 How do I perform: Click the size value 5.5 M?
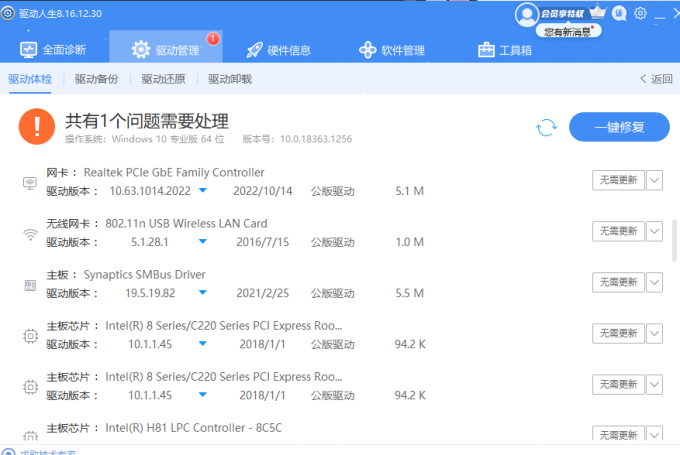coord(409,293)
